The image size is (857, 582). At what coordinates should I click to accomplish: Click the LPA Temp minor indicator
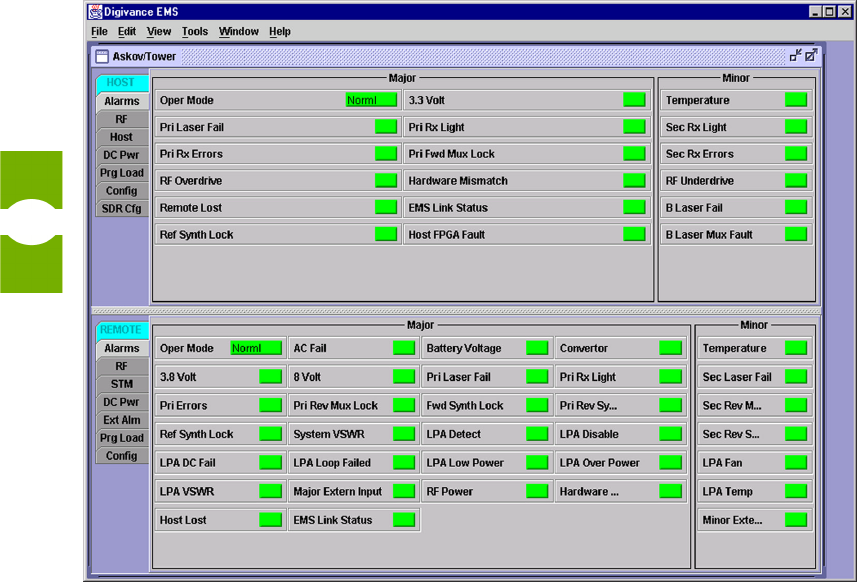796,491
